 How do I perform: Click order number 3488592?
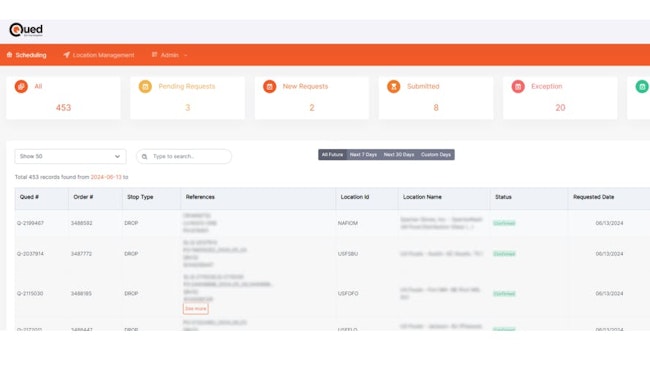coord(81,223)
